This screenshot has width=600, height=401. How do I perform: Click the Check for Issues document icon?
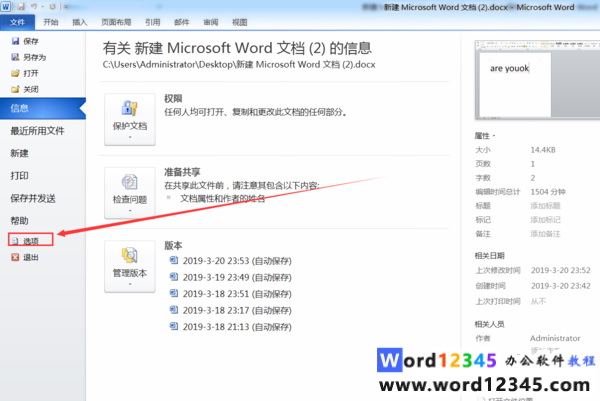point(129,182)
